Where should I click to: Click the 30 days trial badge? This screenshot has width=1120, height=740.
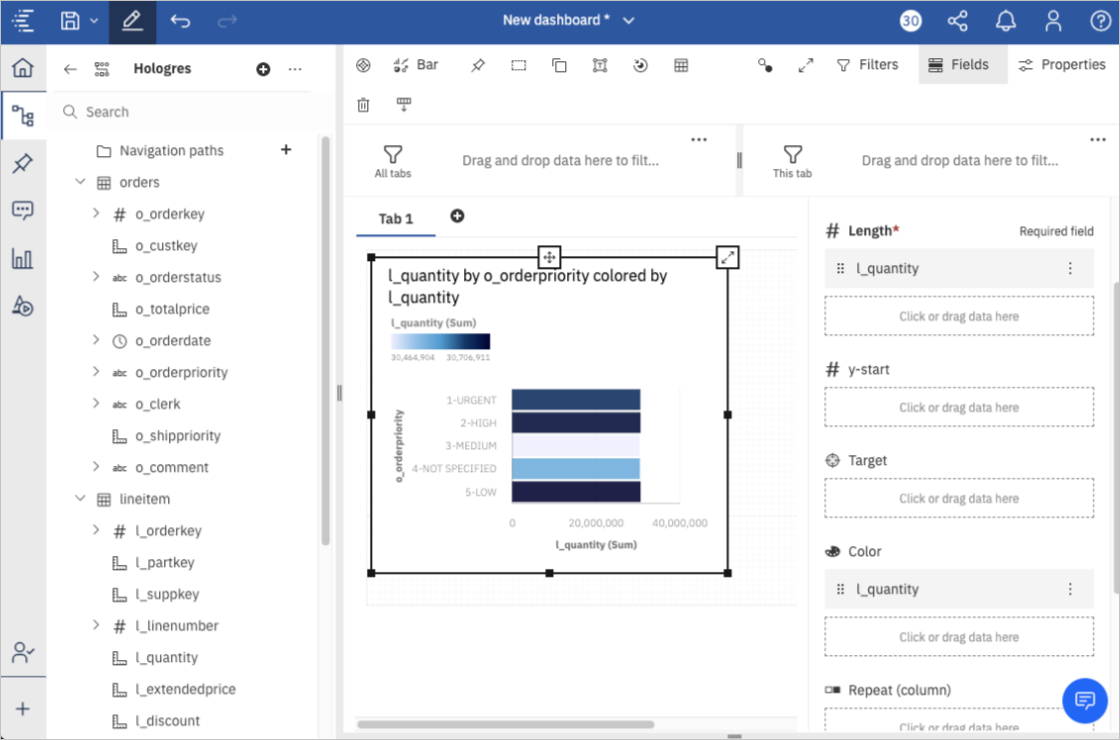911,21
